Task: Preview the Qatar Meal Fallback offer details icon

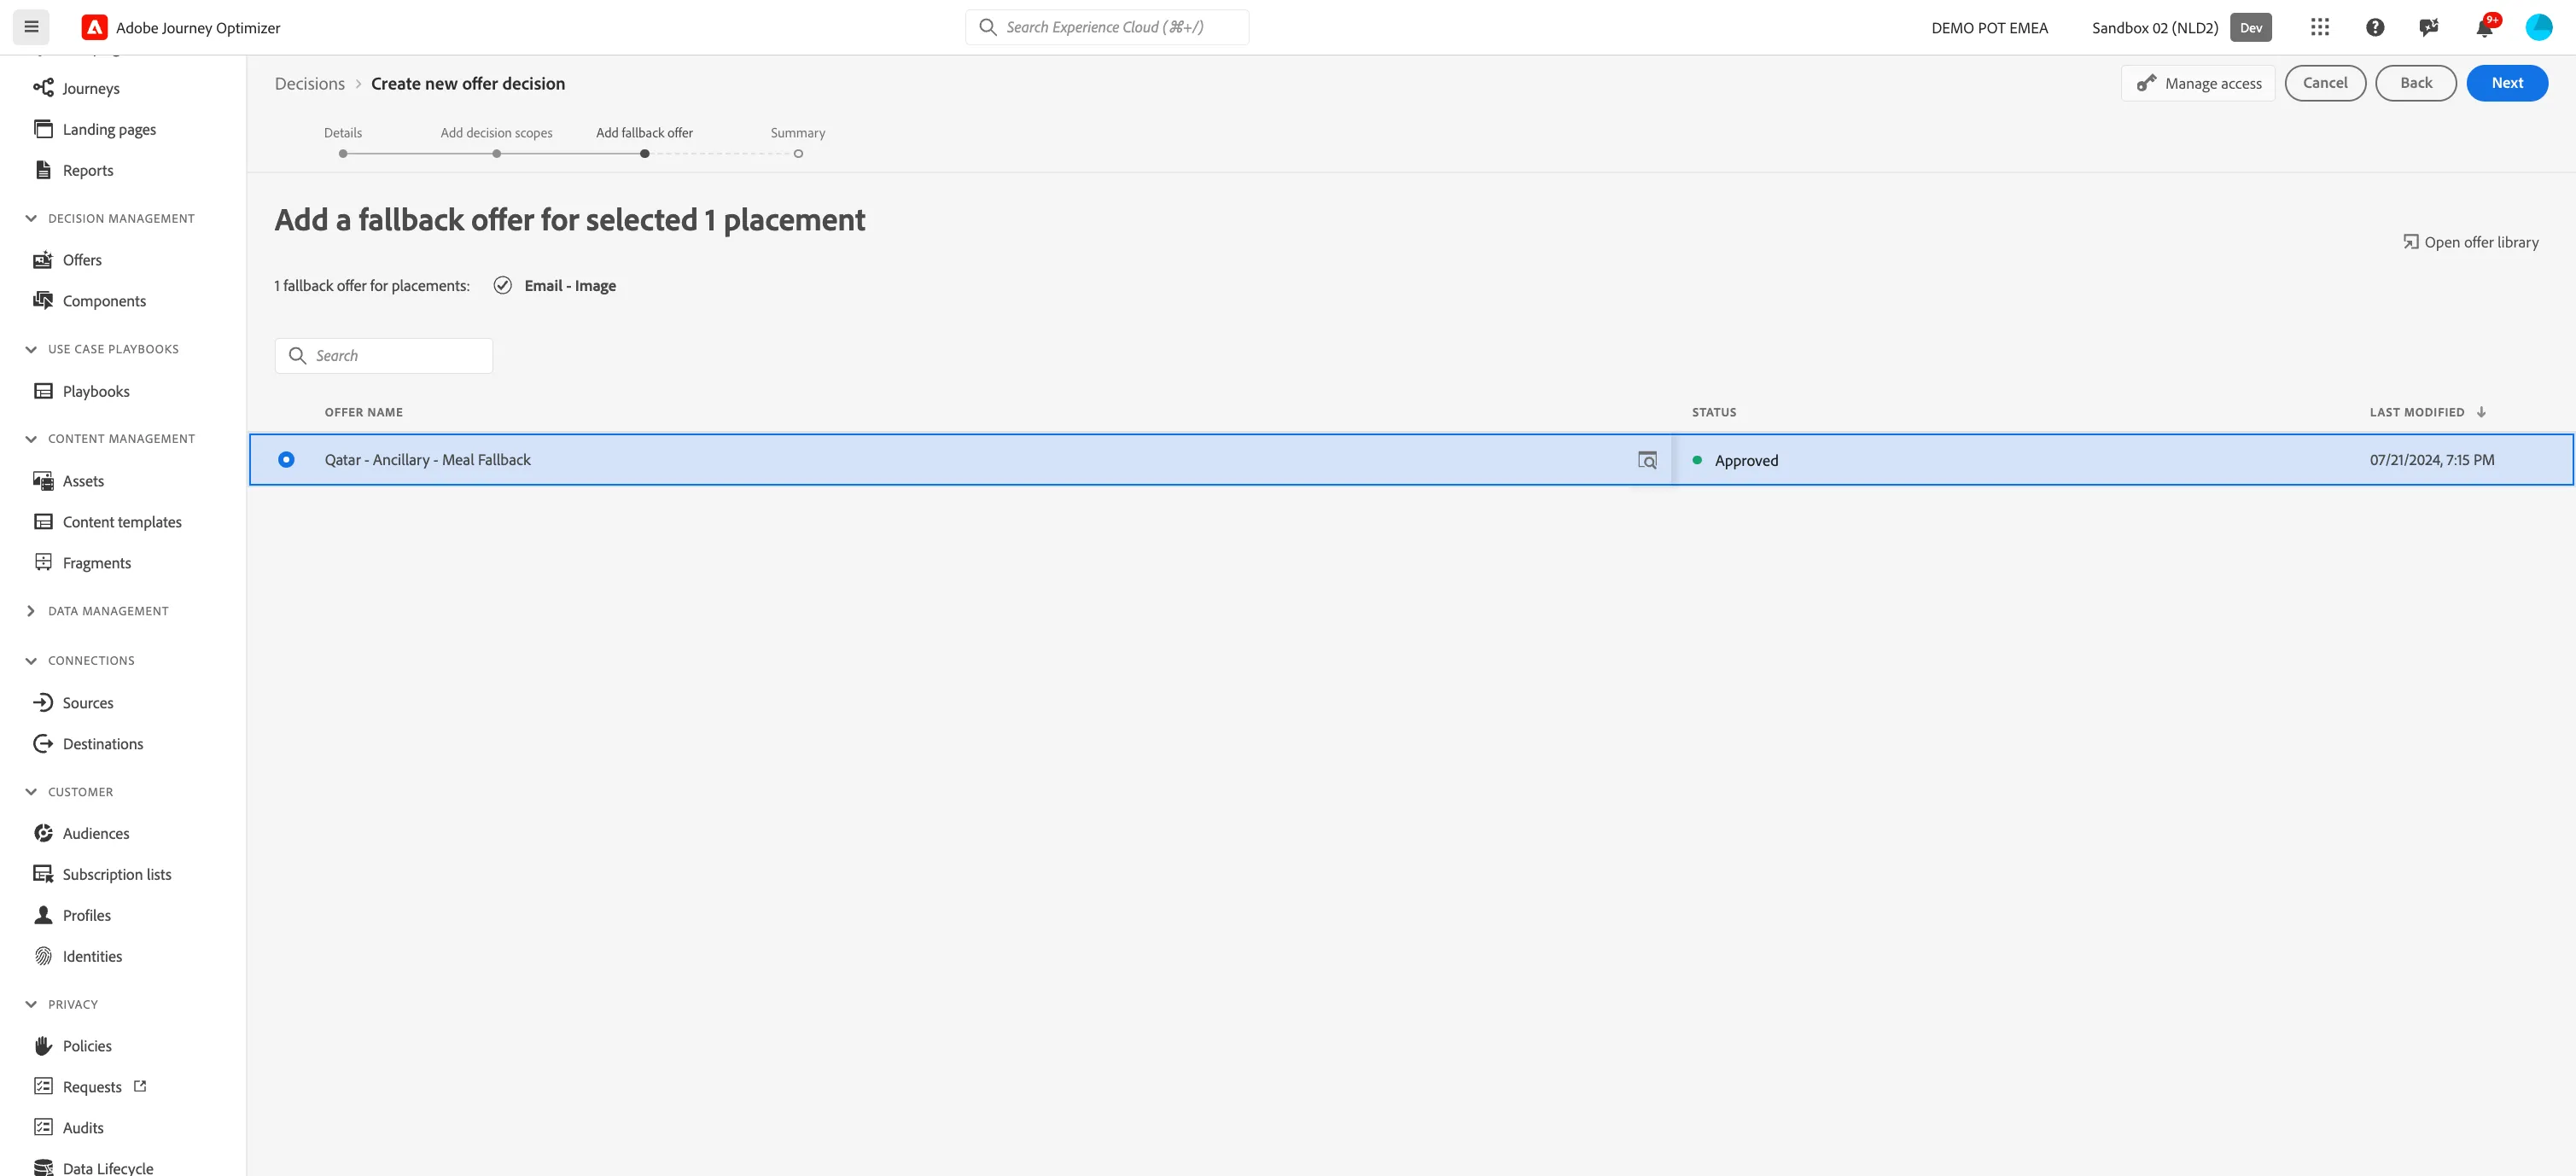Action: (1647, 460)
